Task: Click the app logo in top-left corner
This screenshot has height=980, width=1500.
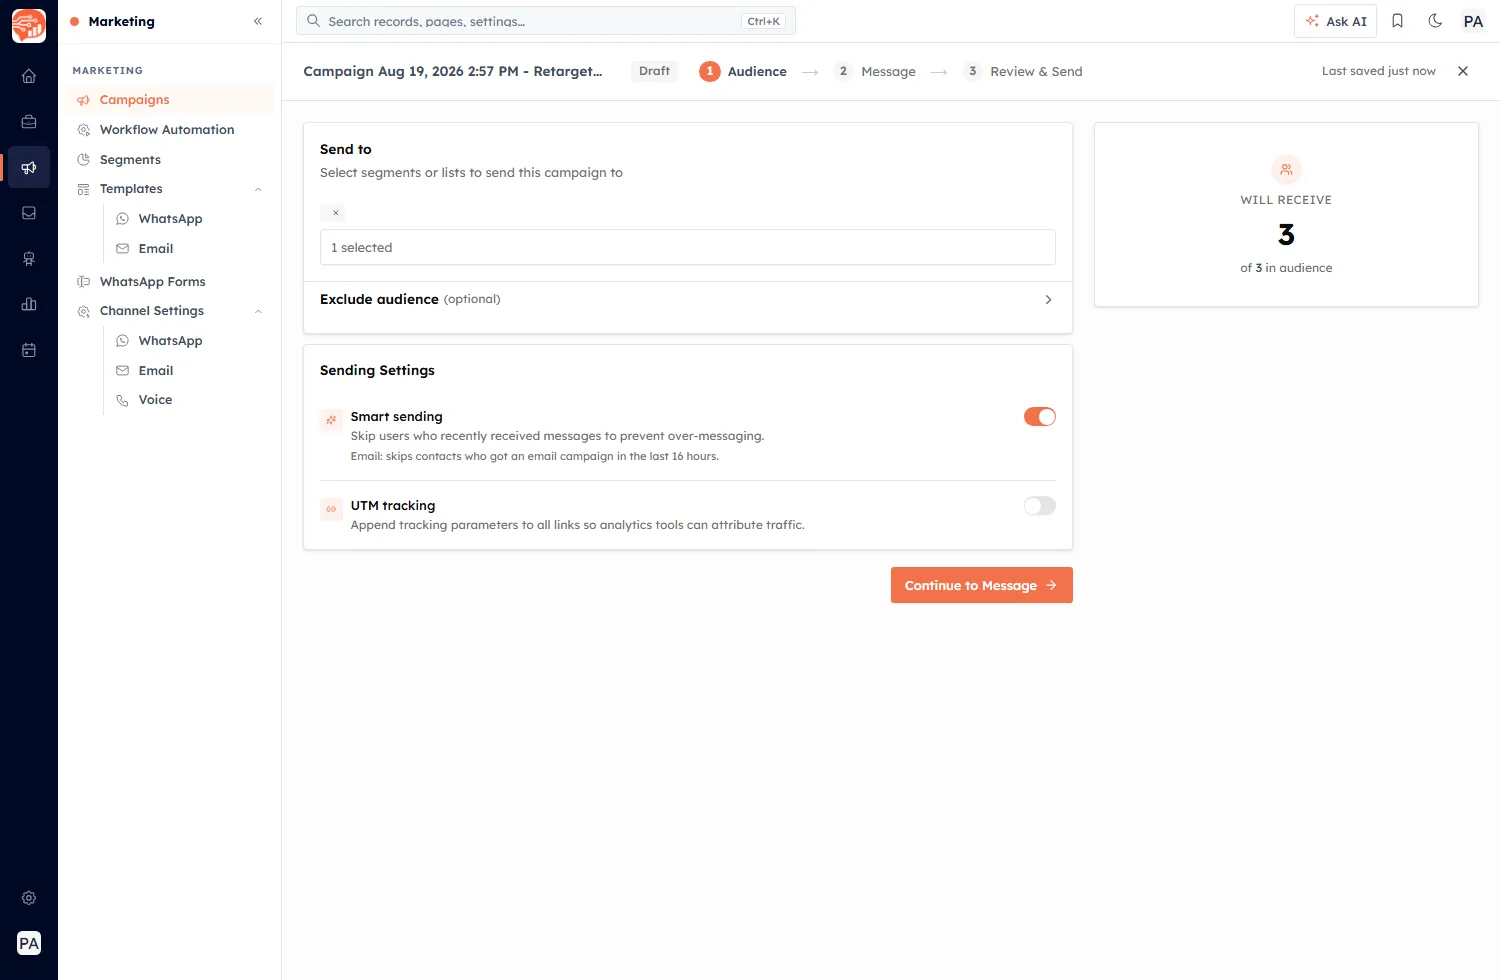Action: pos(29,26)
